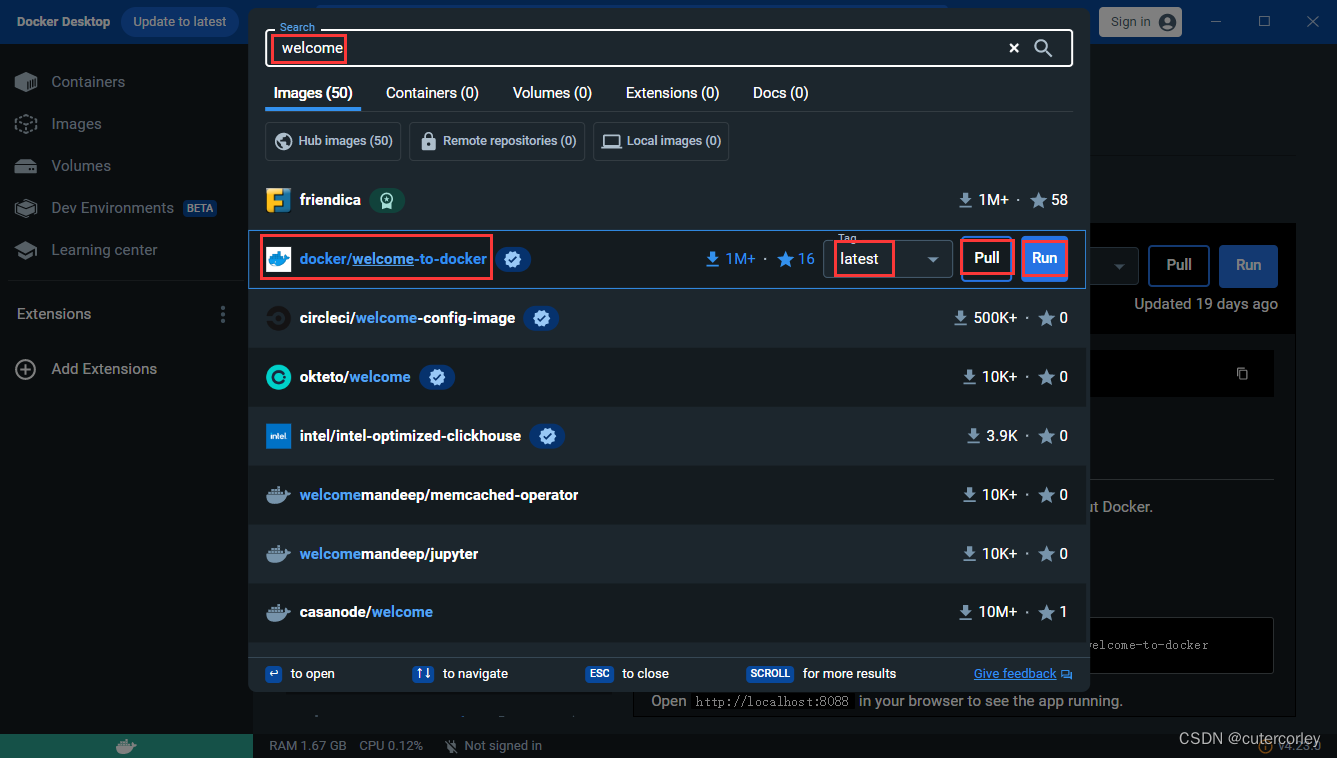Click friendica logo icon
This screenshot has width=1337, height=758.
pos(278,200)
